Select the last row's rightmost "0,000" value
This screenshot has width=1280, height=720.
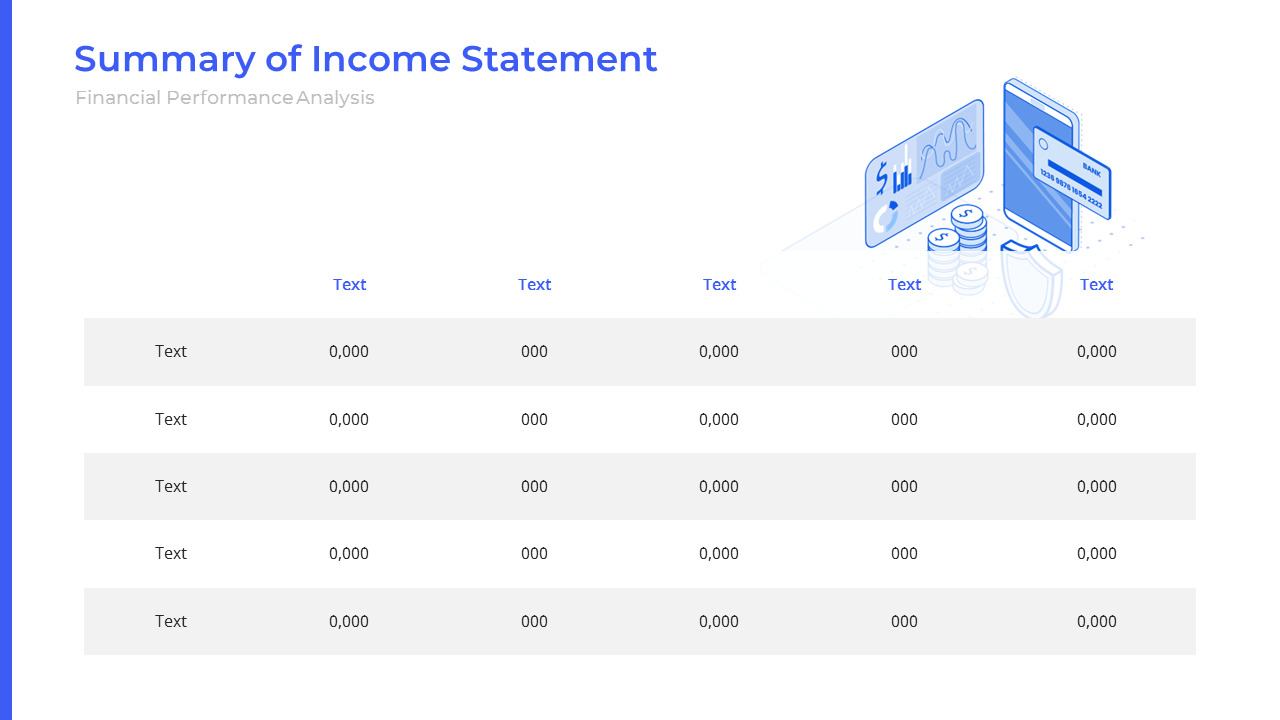pyautogui.click(x=1096, y=621)
